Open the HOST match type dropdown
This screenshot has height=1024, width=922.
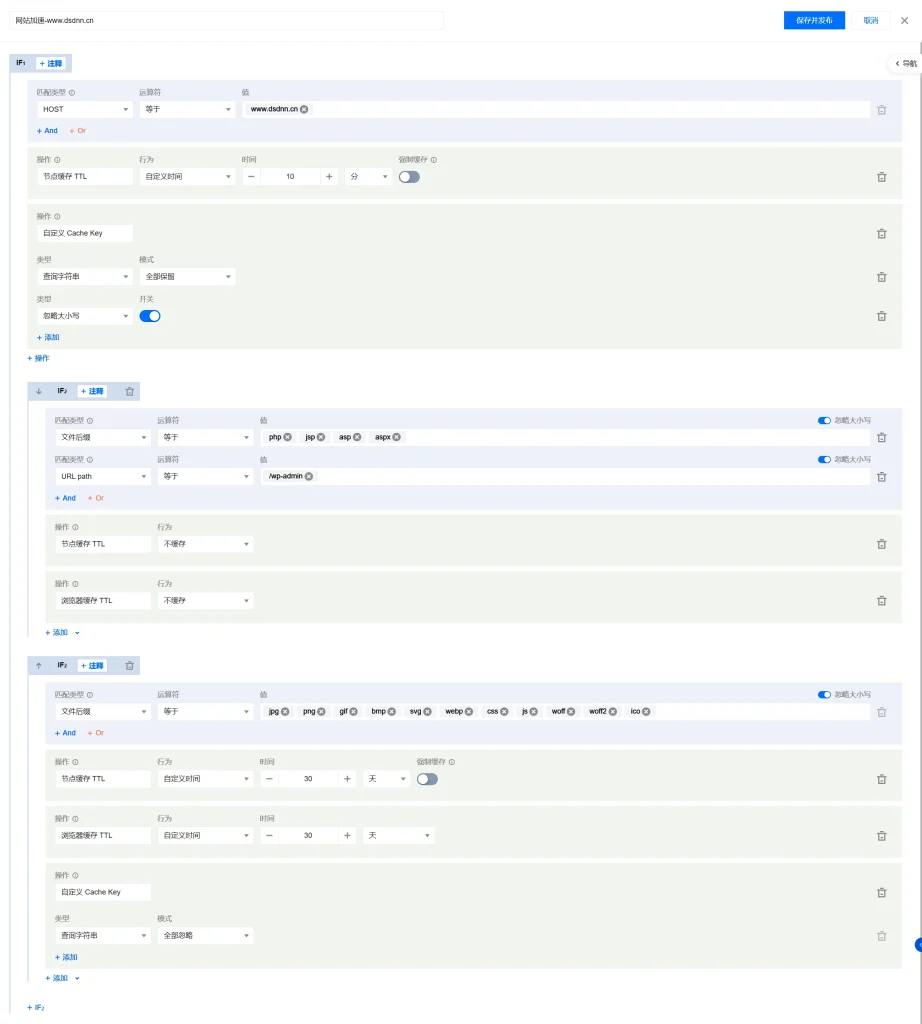(84, 109)
